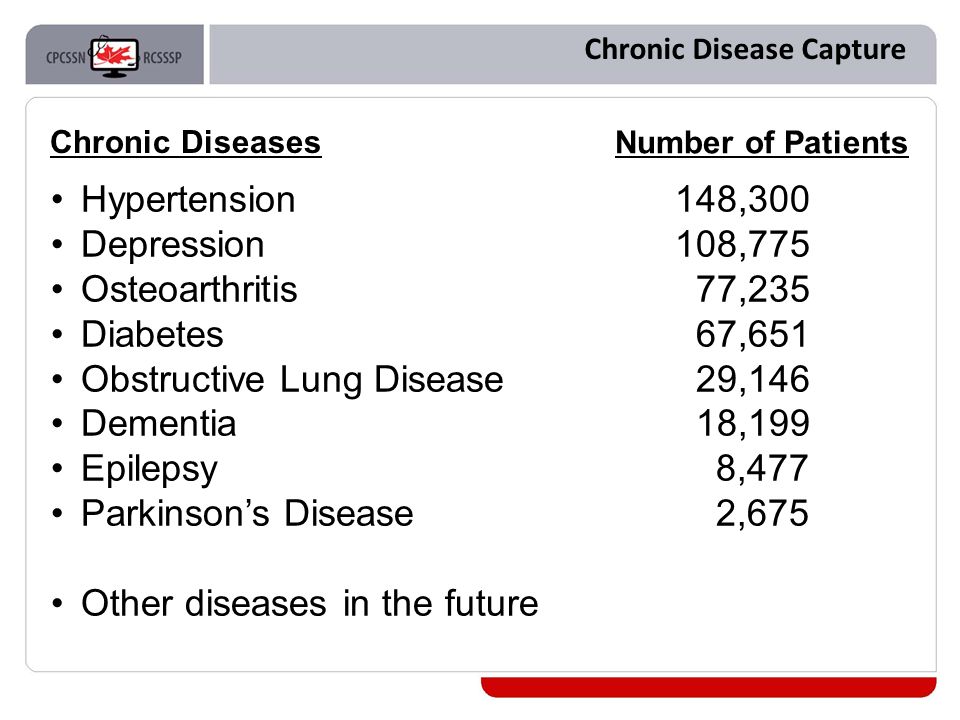Select the Number of Patients heading

761,143
